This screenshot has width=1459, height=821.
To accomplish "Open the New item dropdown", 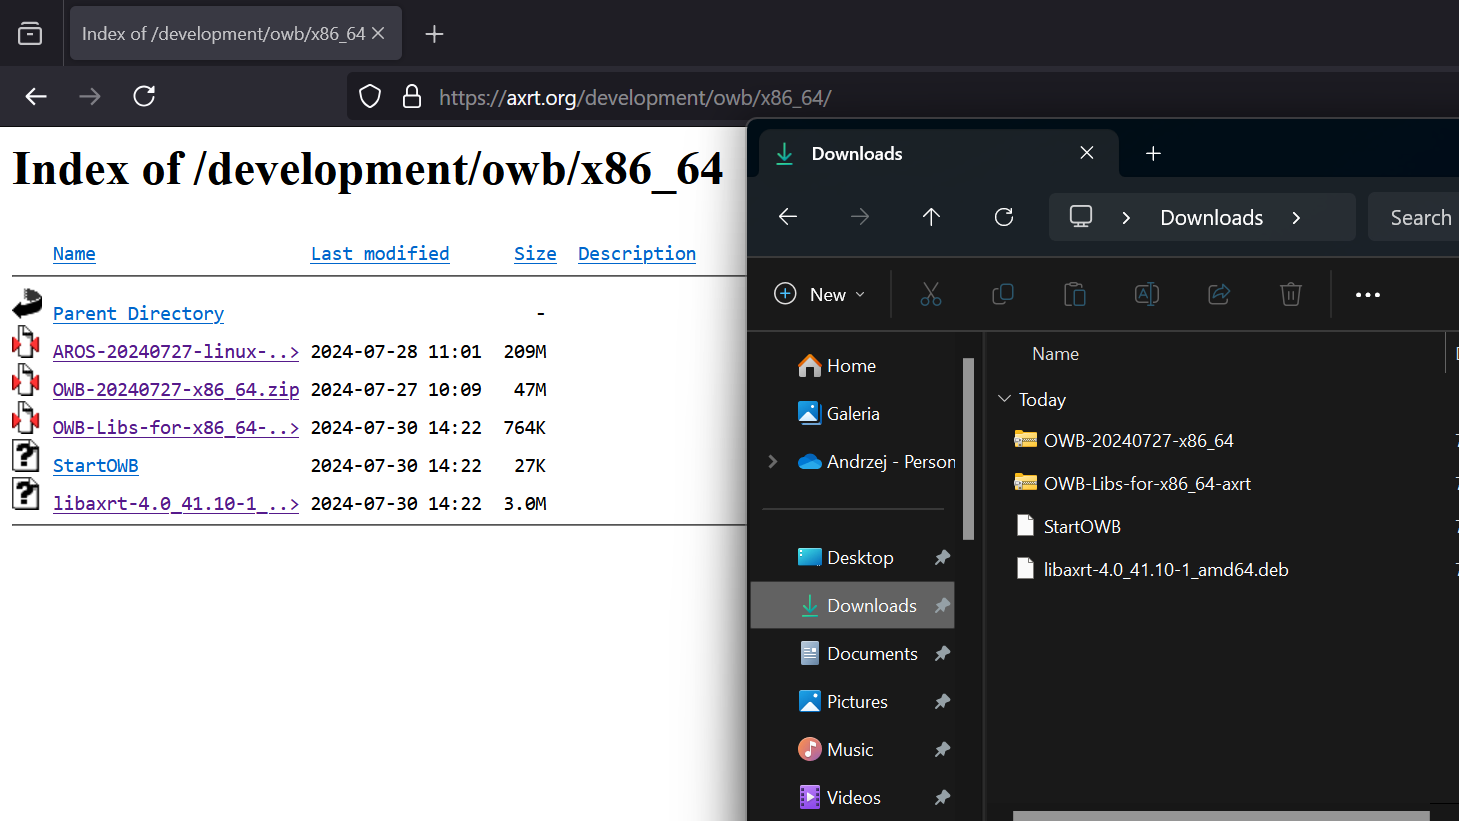I will pyautogui.click(x=819, y=294).
